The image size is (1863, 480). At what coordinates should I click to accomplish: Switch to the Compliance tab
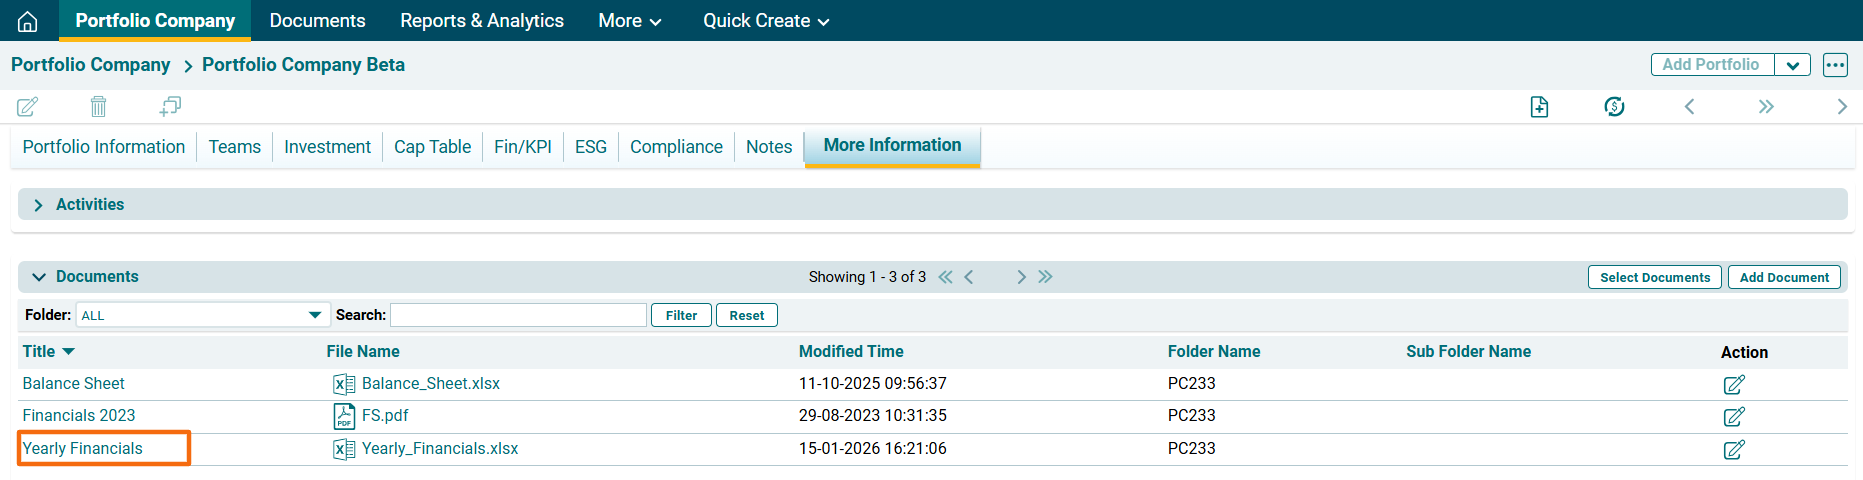click(x=676, y=147)
